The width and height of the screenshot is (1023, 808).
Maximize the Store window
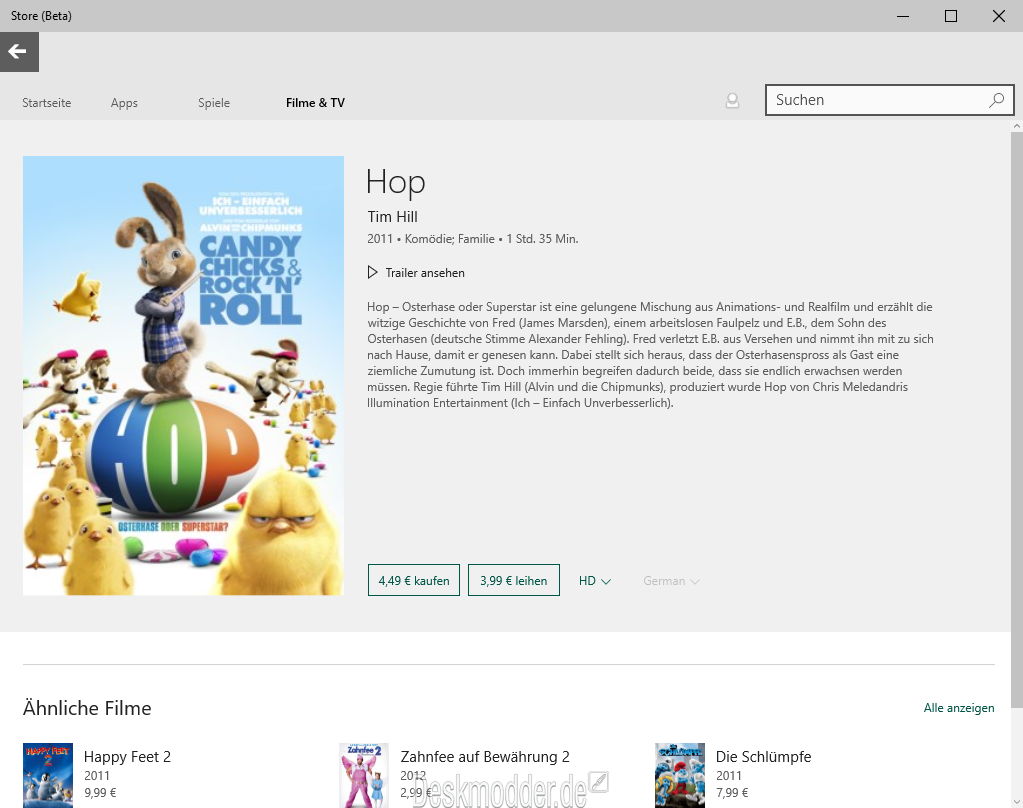point(951,16)
